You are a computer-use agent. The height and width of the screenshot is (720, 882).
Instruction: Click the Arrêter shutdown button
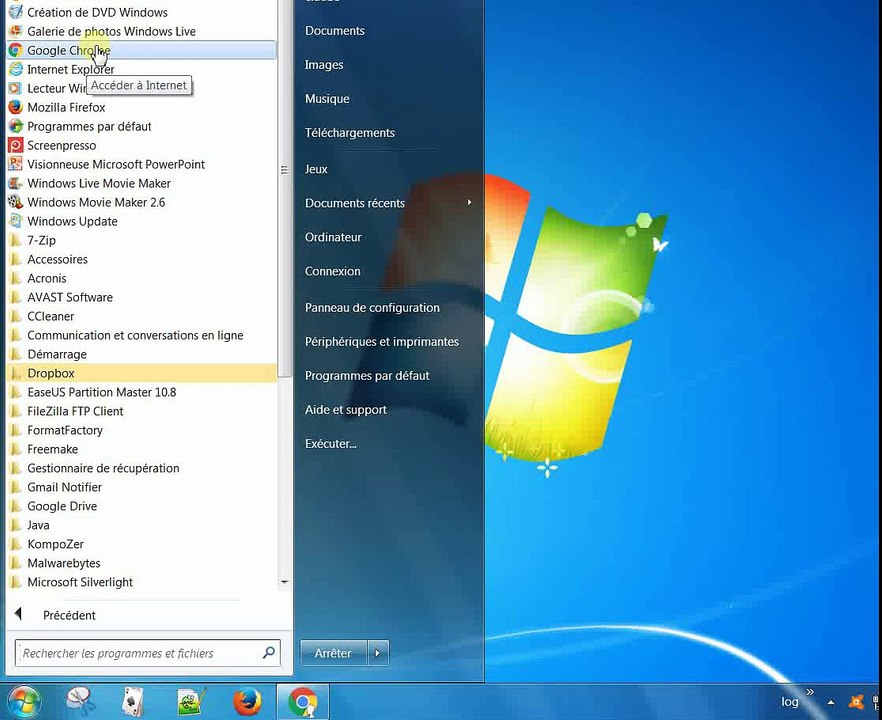[334, 653]
